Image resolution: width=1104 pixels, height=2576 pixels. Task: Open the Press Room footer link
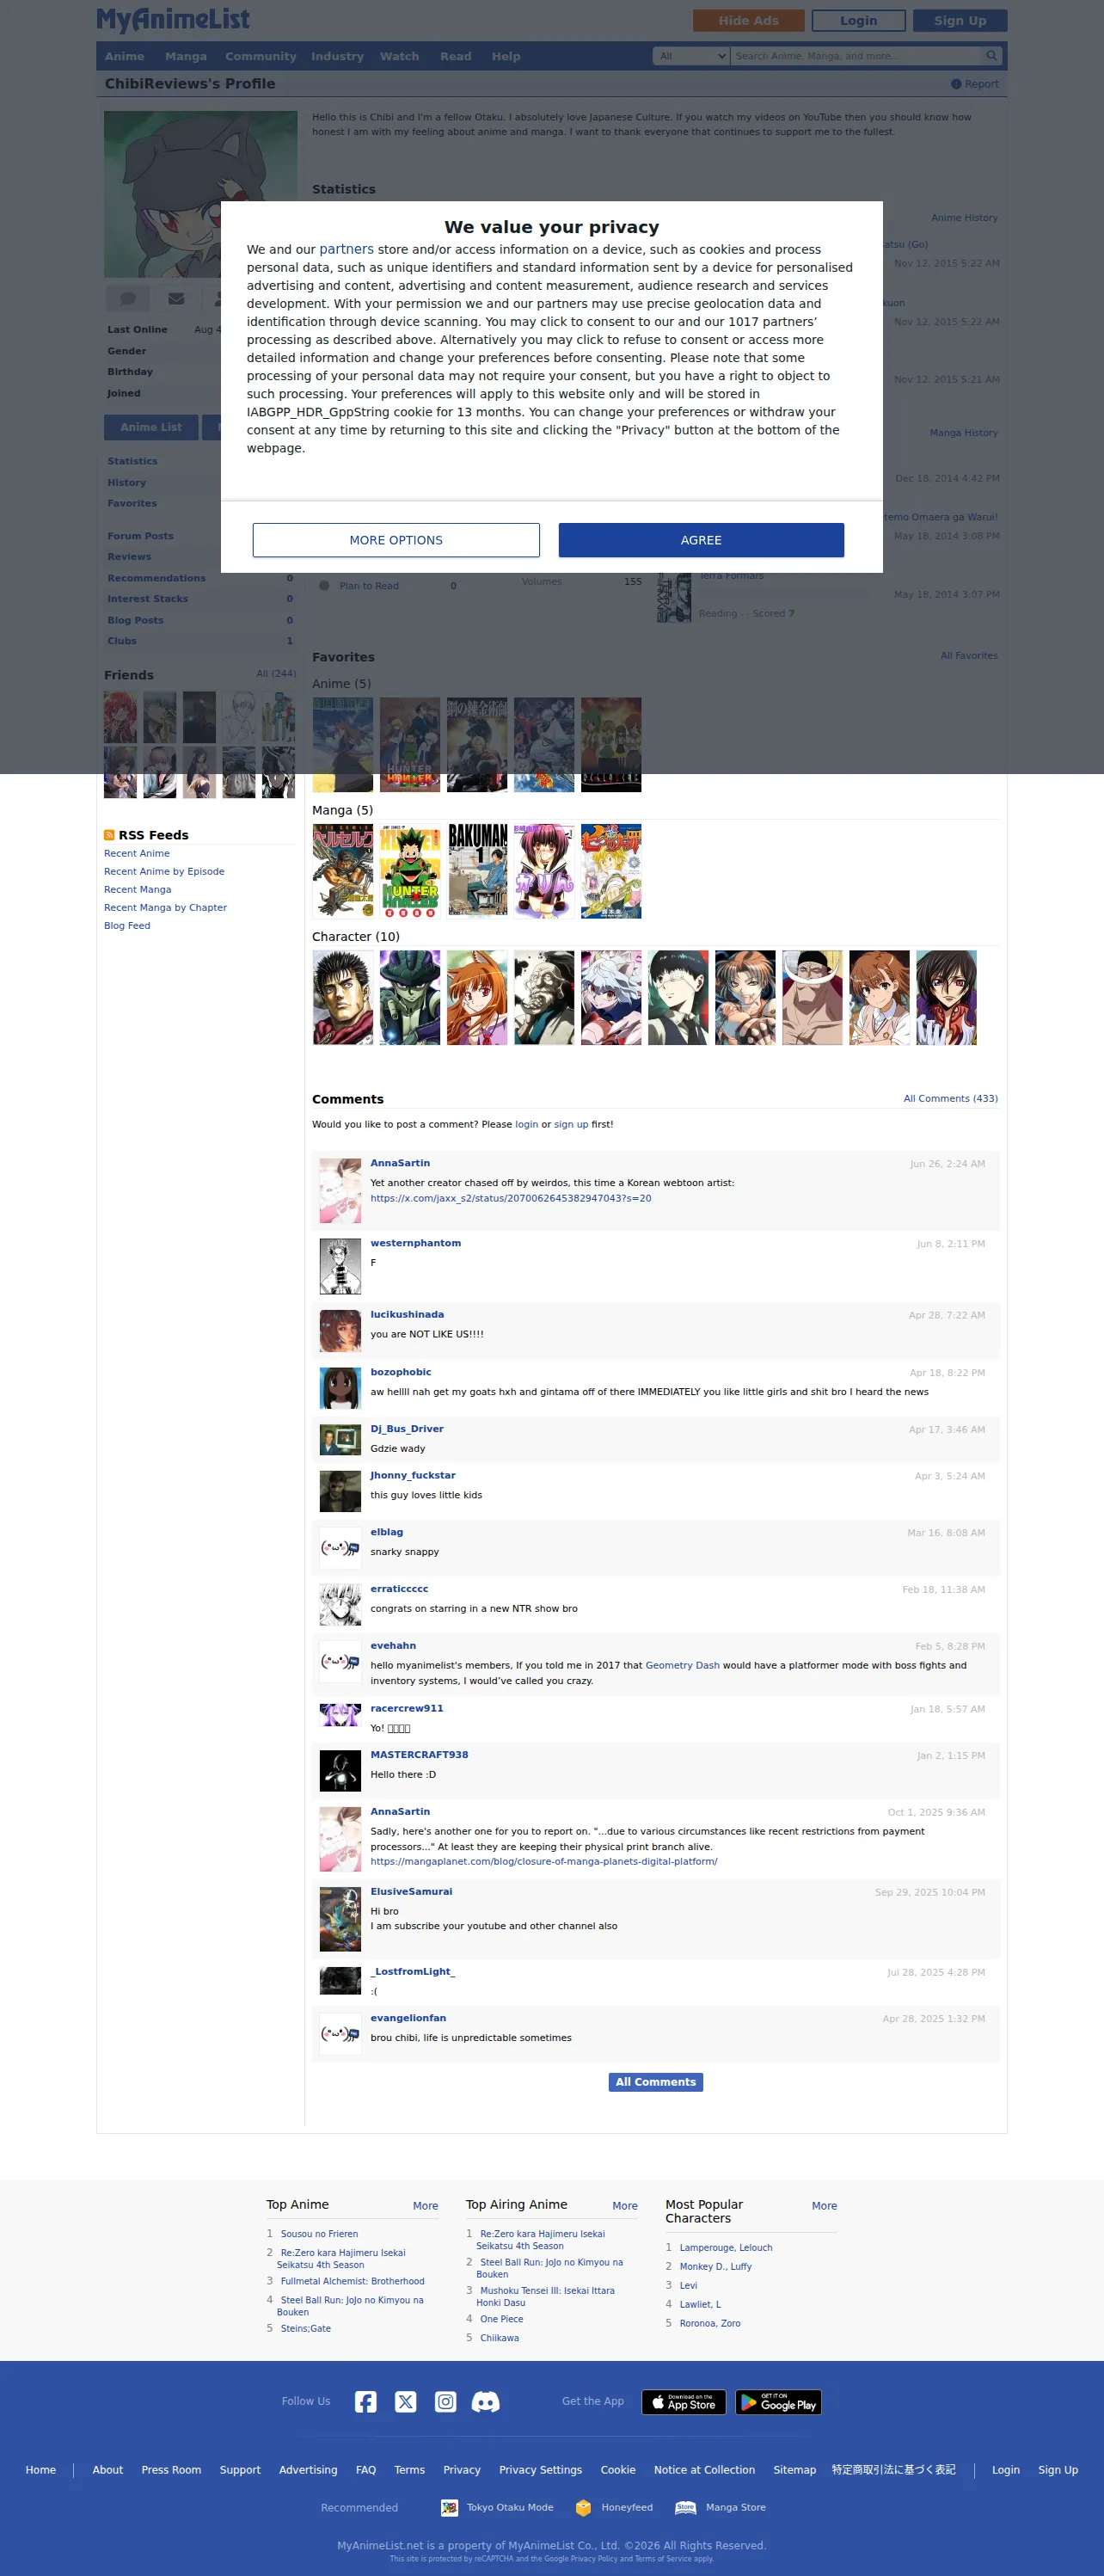tap(171, 2469)
